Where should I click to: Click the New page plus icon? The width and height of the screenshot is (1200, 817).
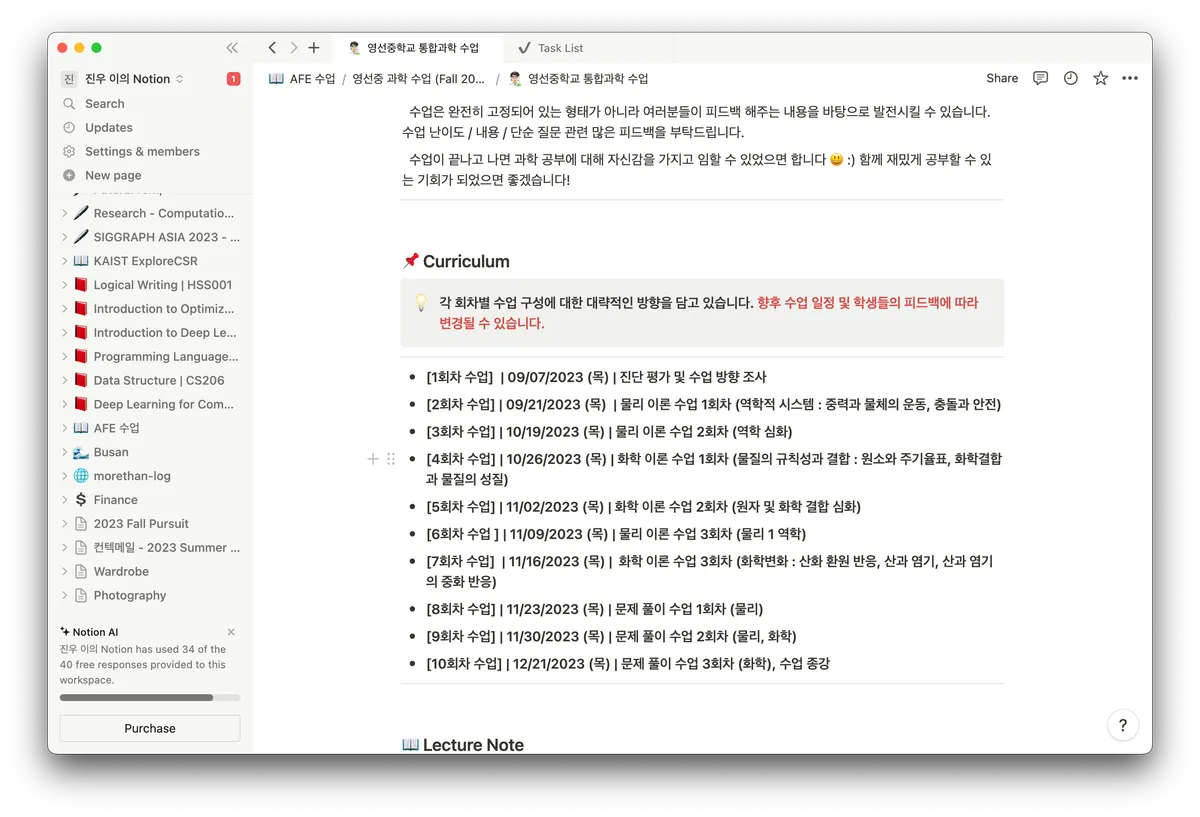click(69, 176)
